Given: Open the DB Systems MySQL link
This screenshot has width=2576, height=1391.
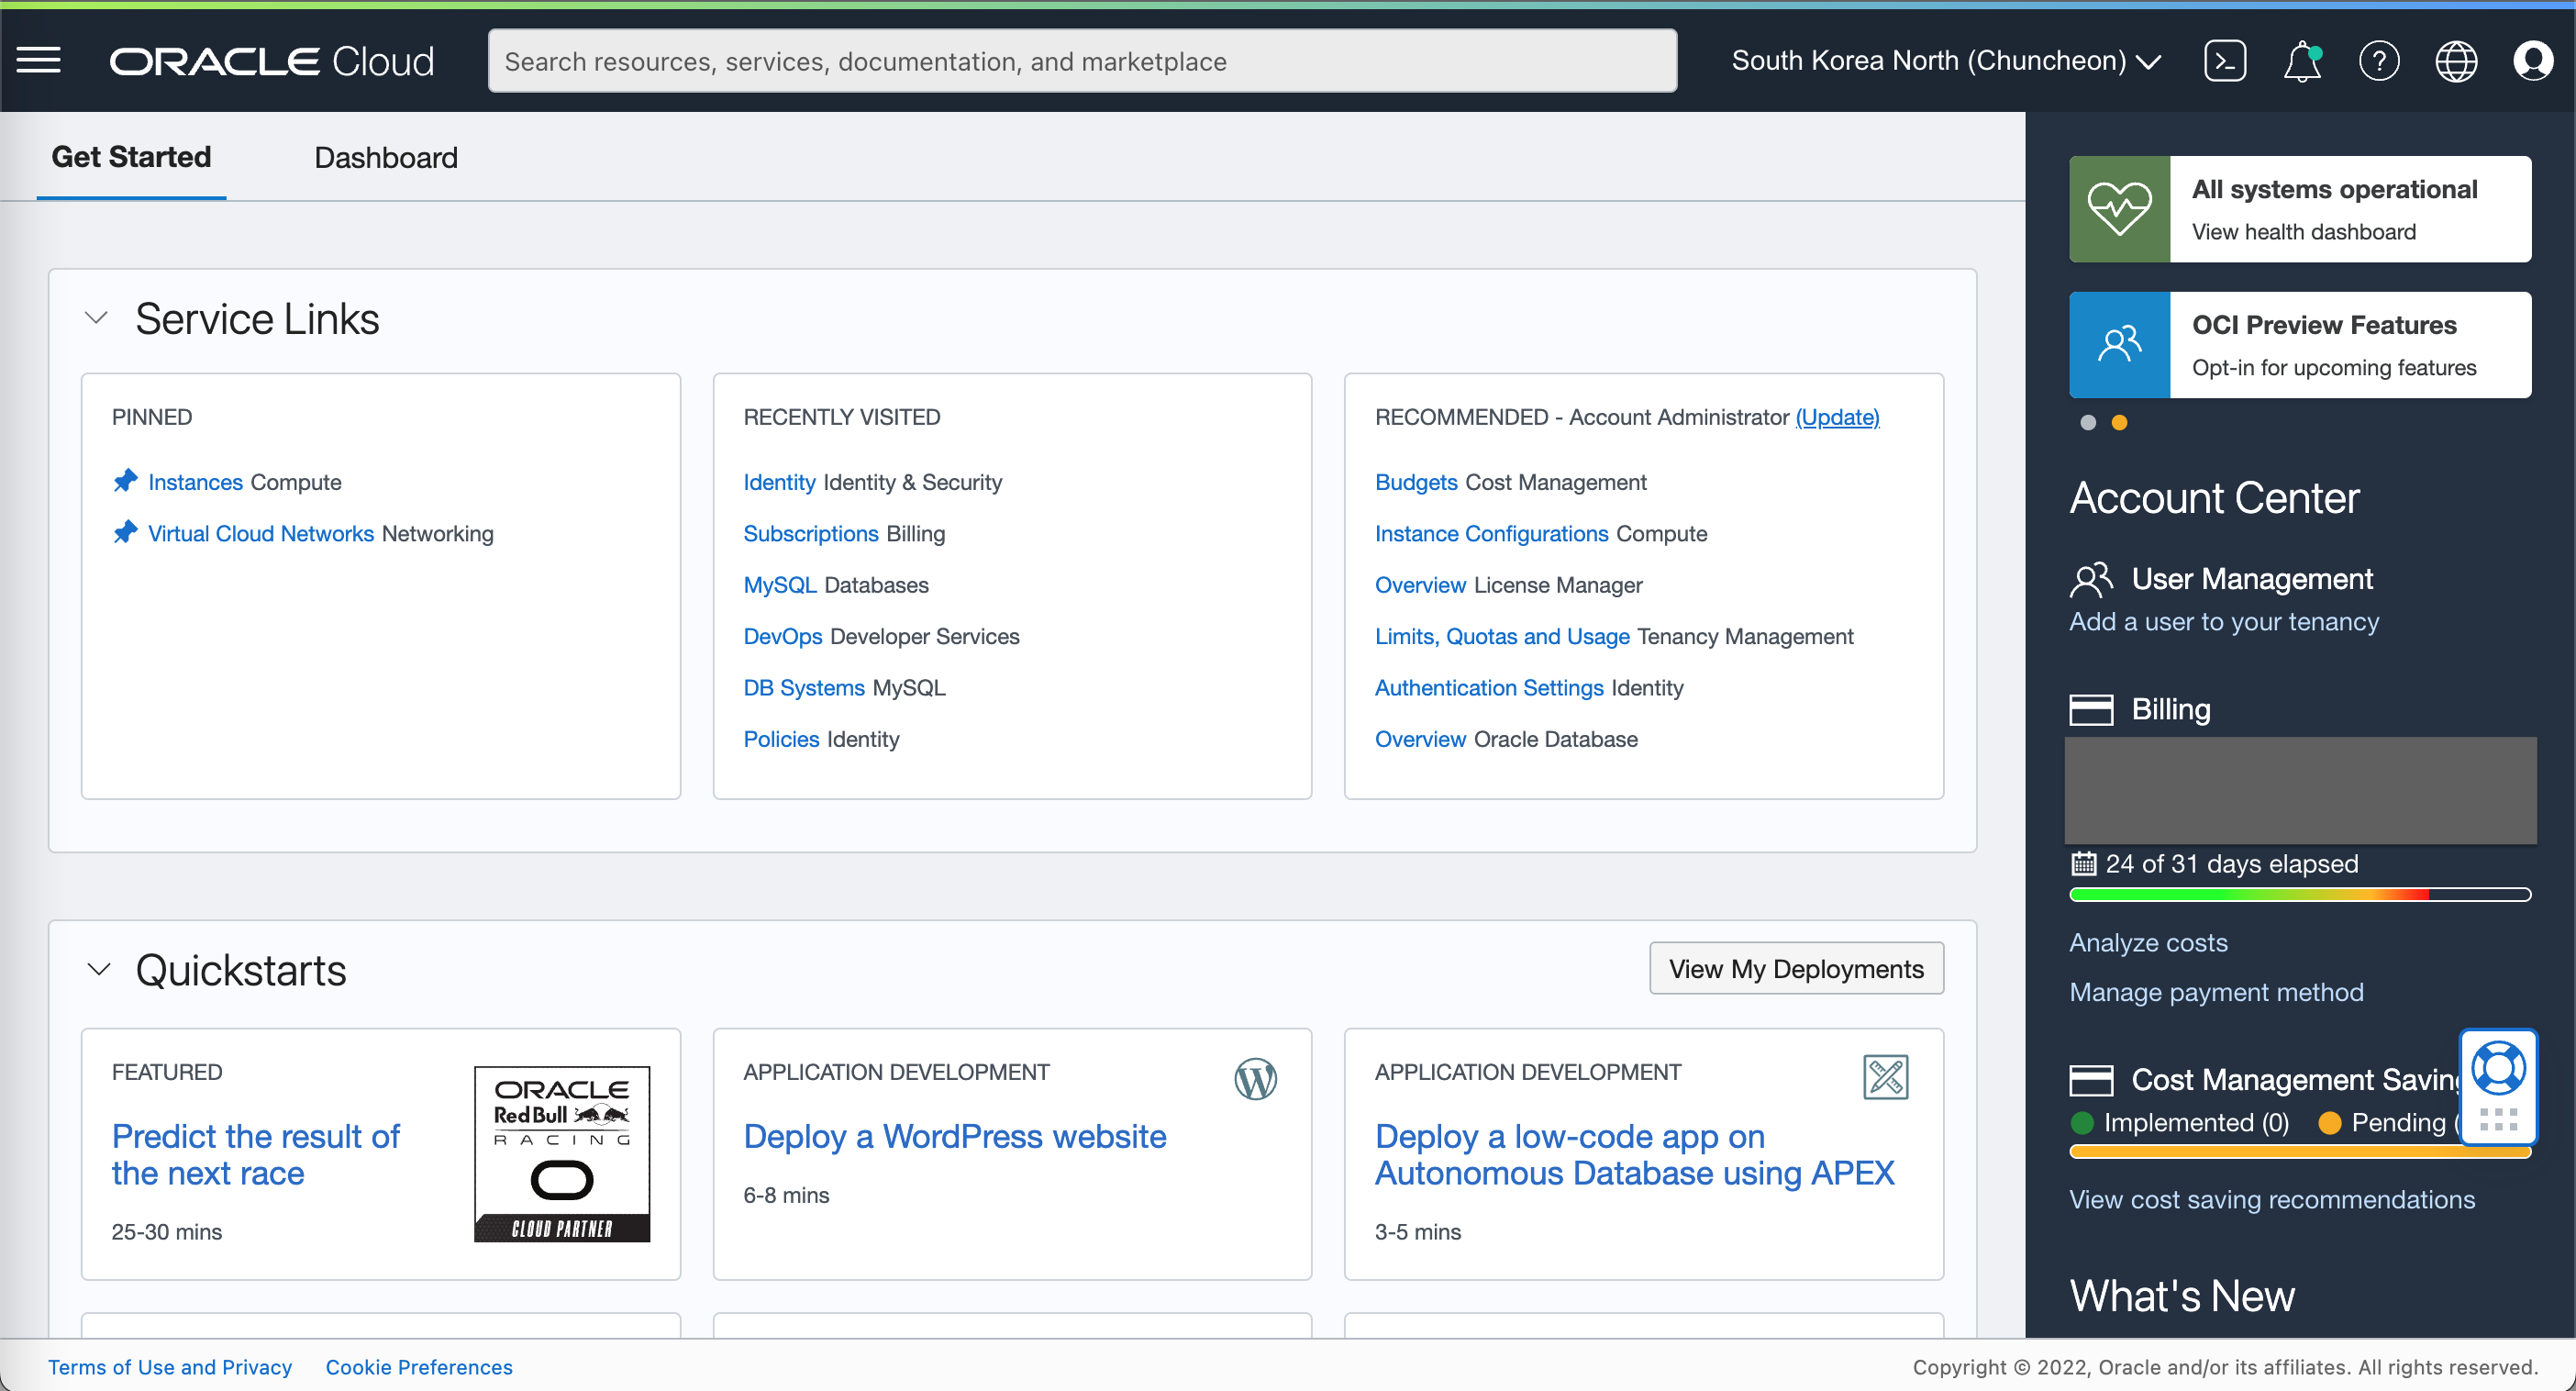Looking at the screenshot, I should pos(804,688).
